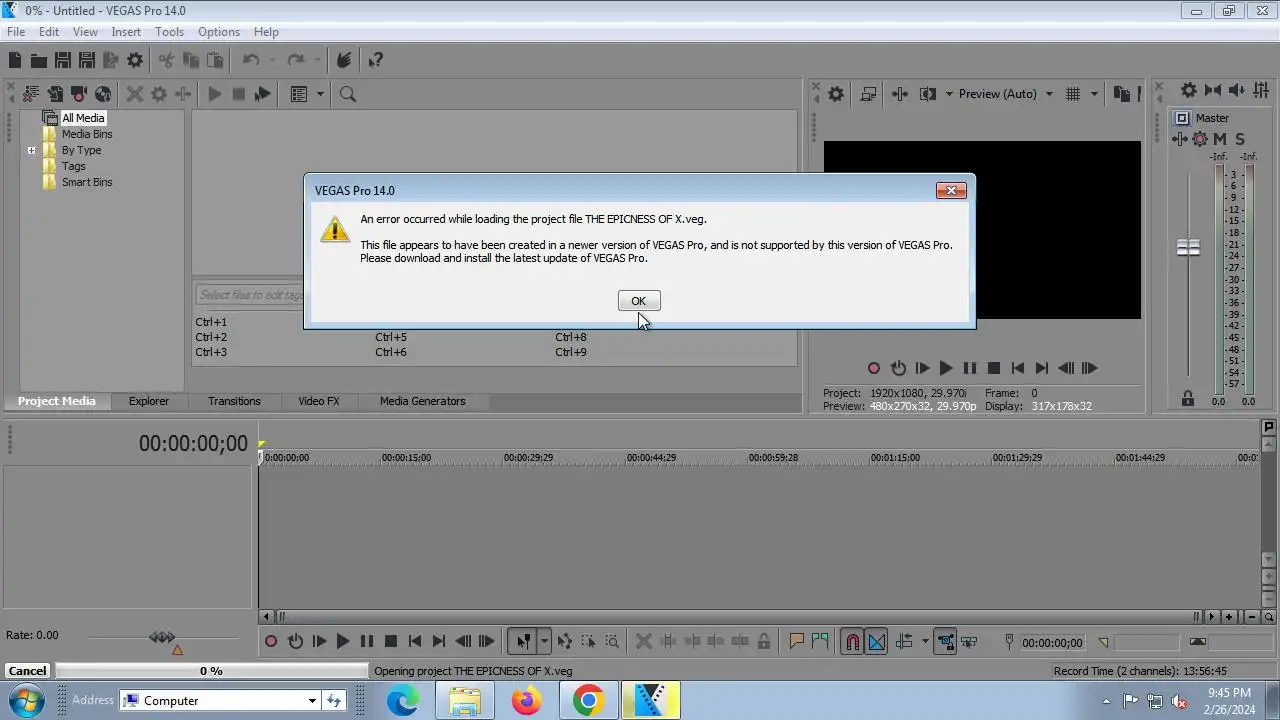Switch to Explorer tab
Screen dimensions: 1280x720
(x=148, y=401)
